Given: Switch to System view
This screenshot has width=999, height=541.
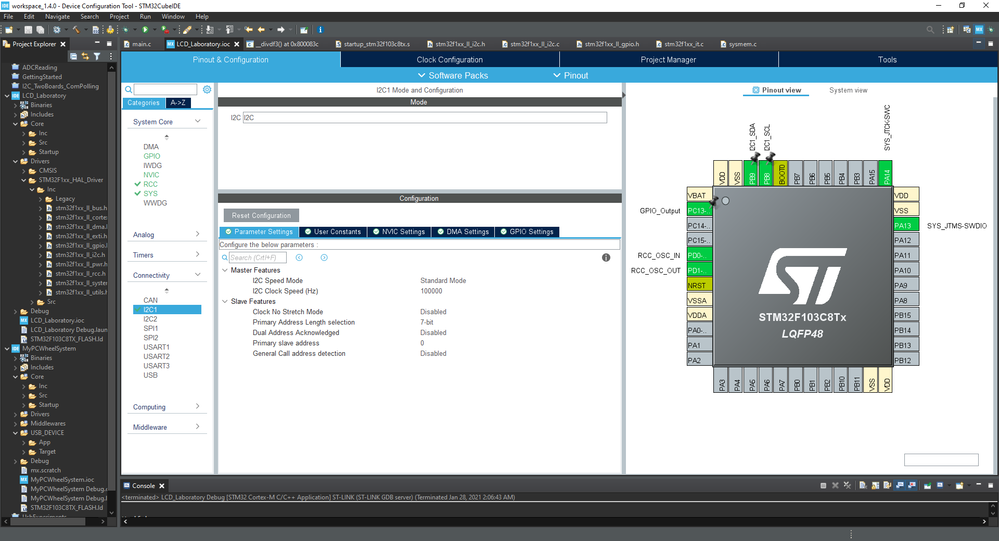Looking at the screenshot, I should (848, 90).
